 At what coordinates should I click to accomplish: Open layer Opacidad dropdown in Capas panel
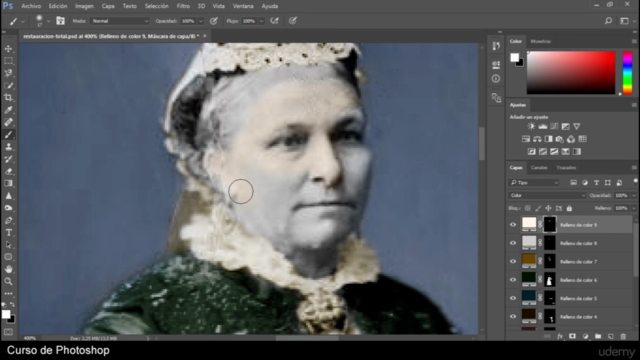633,195
